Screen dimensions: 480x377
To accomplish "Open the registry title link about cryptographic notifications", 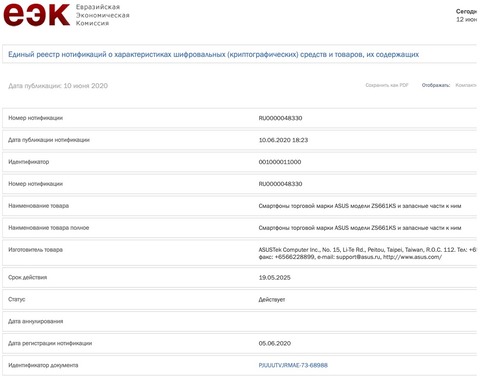I will (x=213, y=54).
